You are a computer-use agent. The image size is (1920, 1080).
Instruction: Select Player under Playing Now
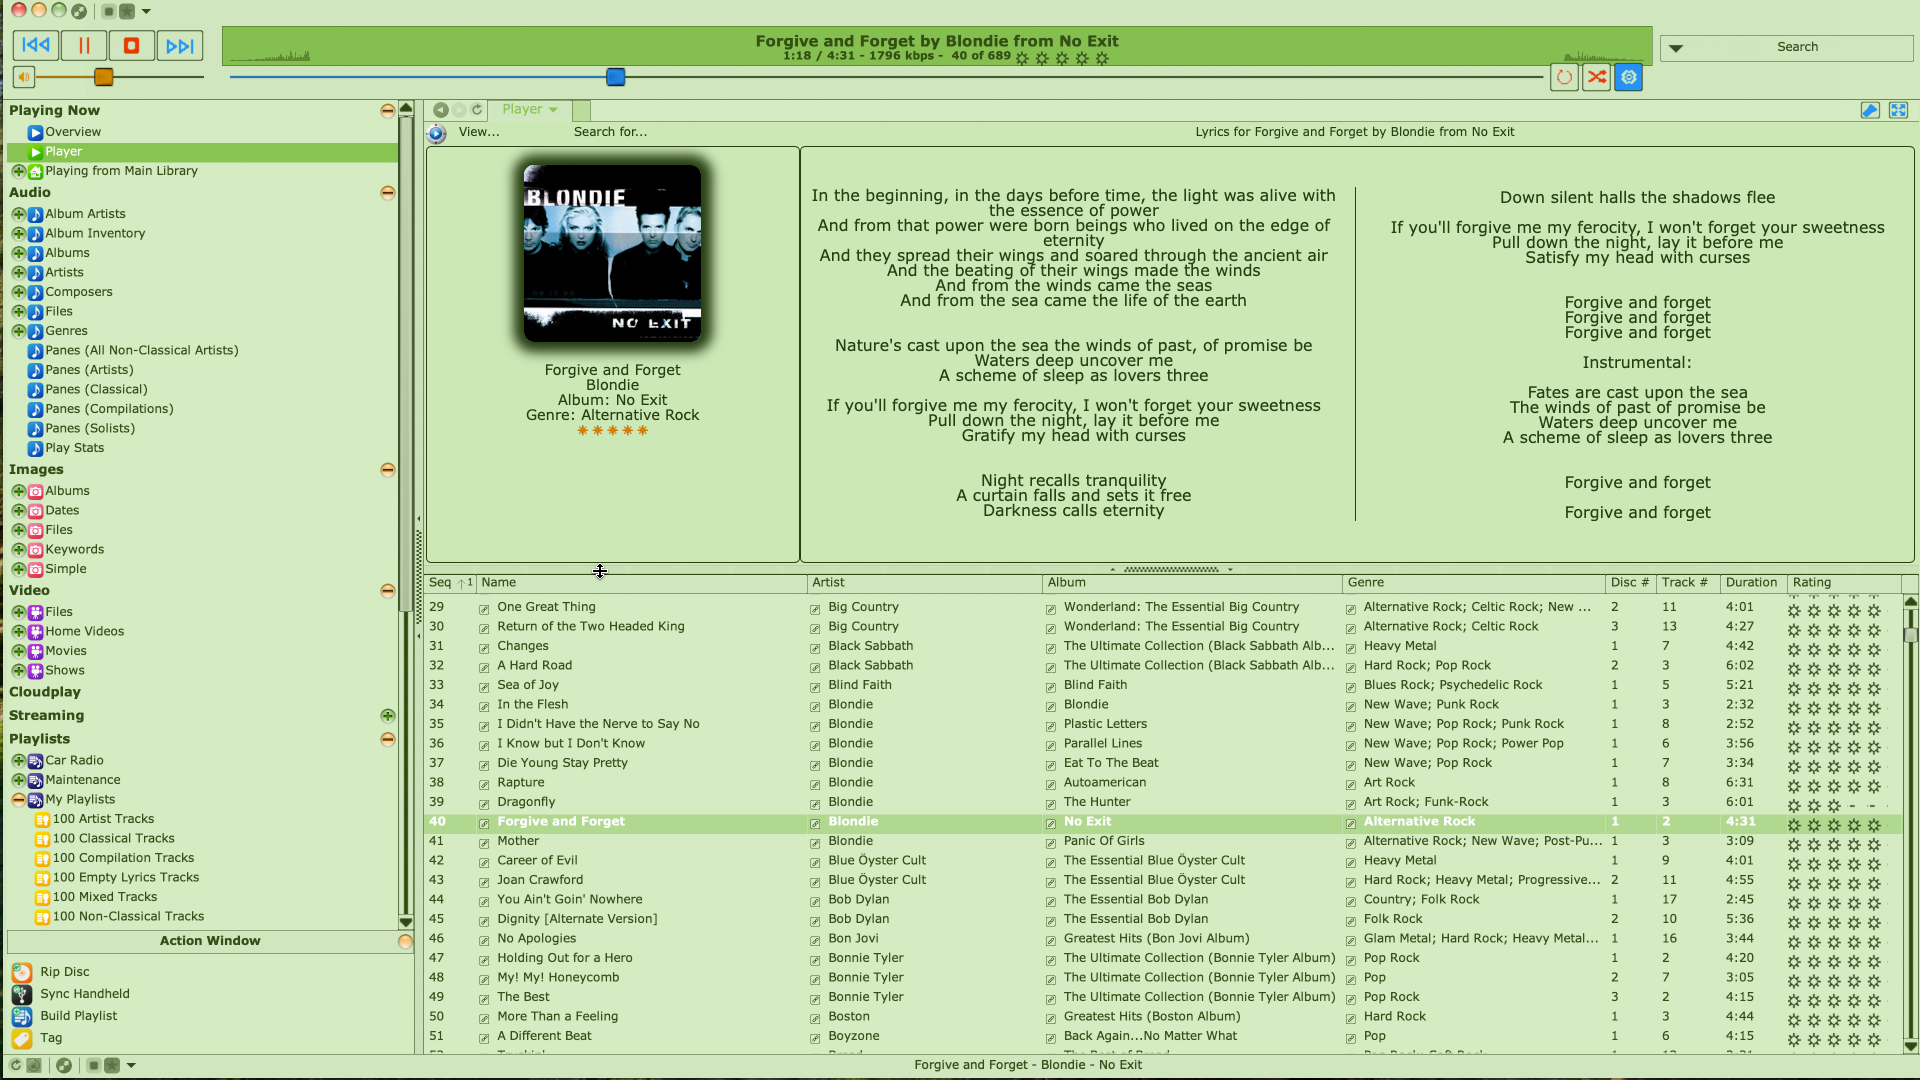click(202, 152)
